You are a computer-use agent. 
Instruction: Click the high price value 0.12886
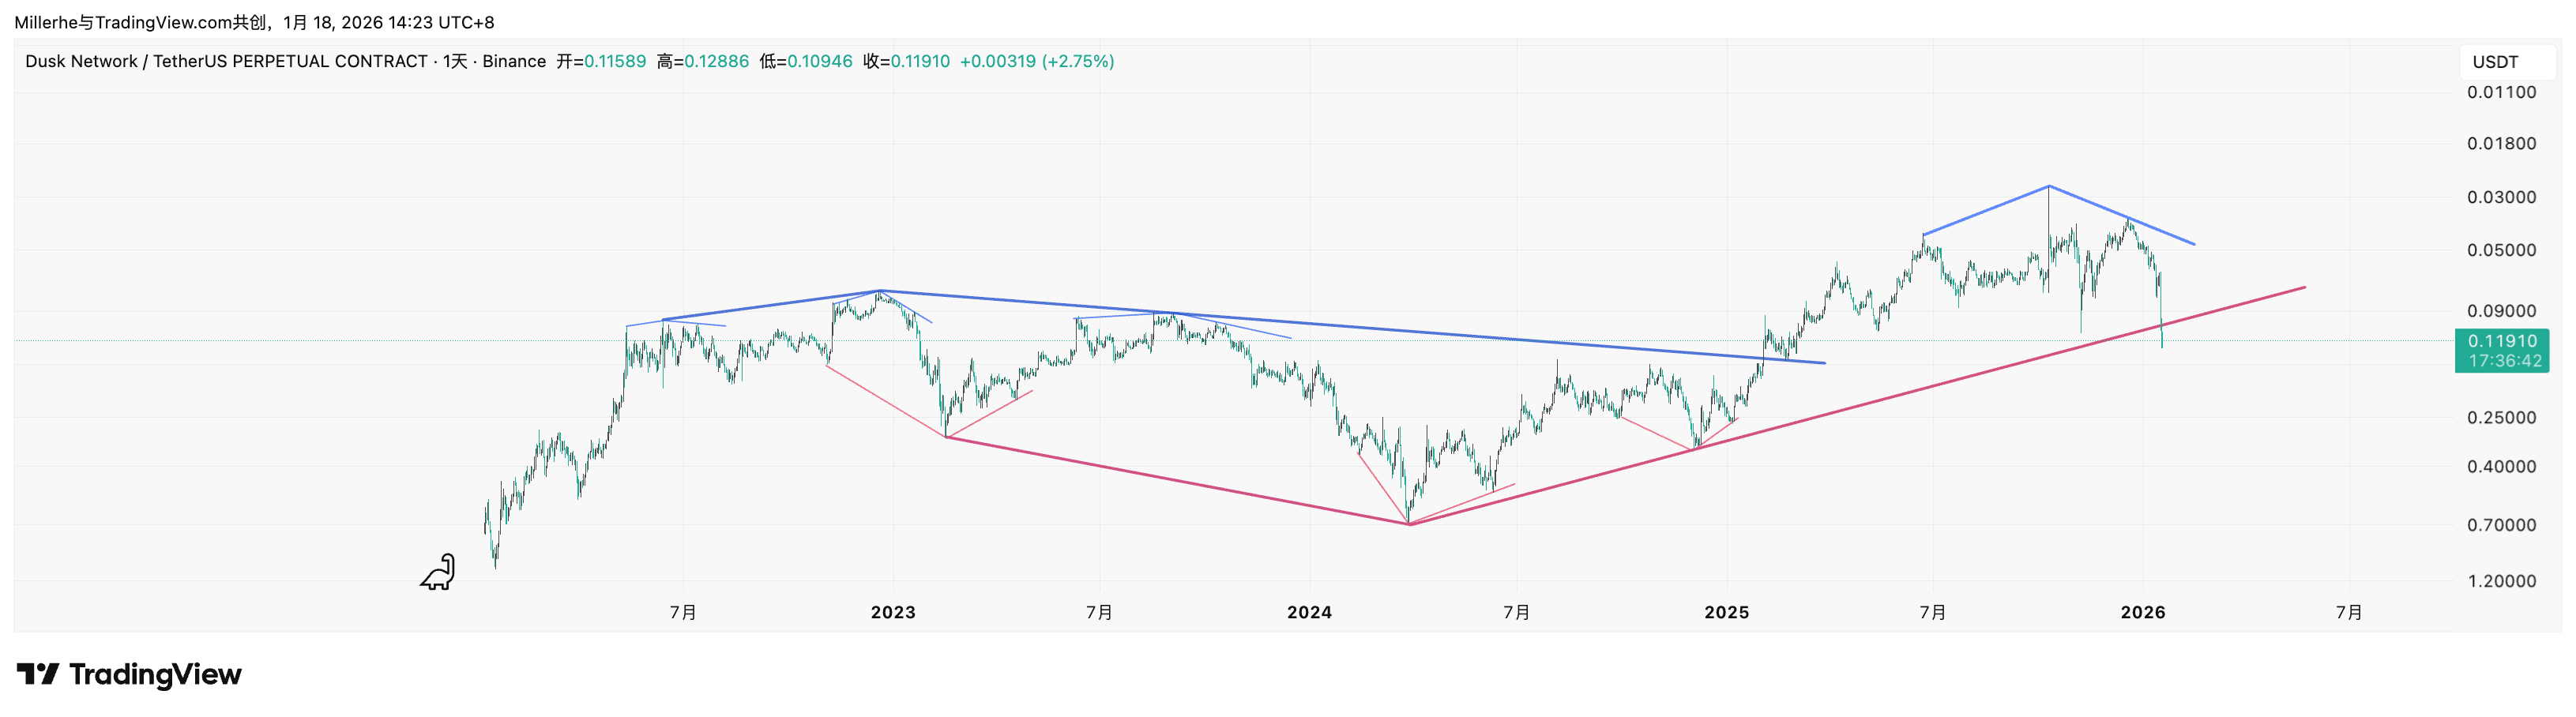[716, 62]
